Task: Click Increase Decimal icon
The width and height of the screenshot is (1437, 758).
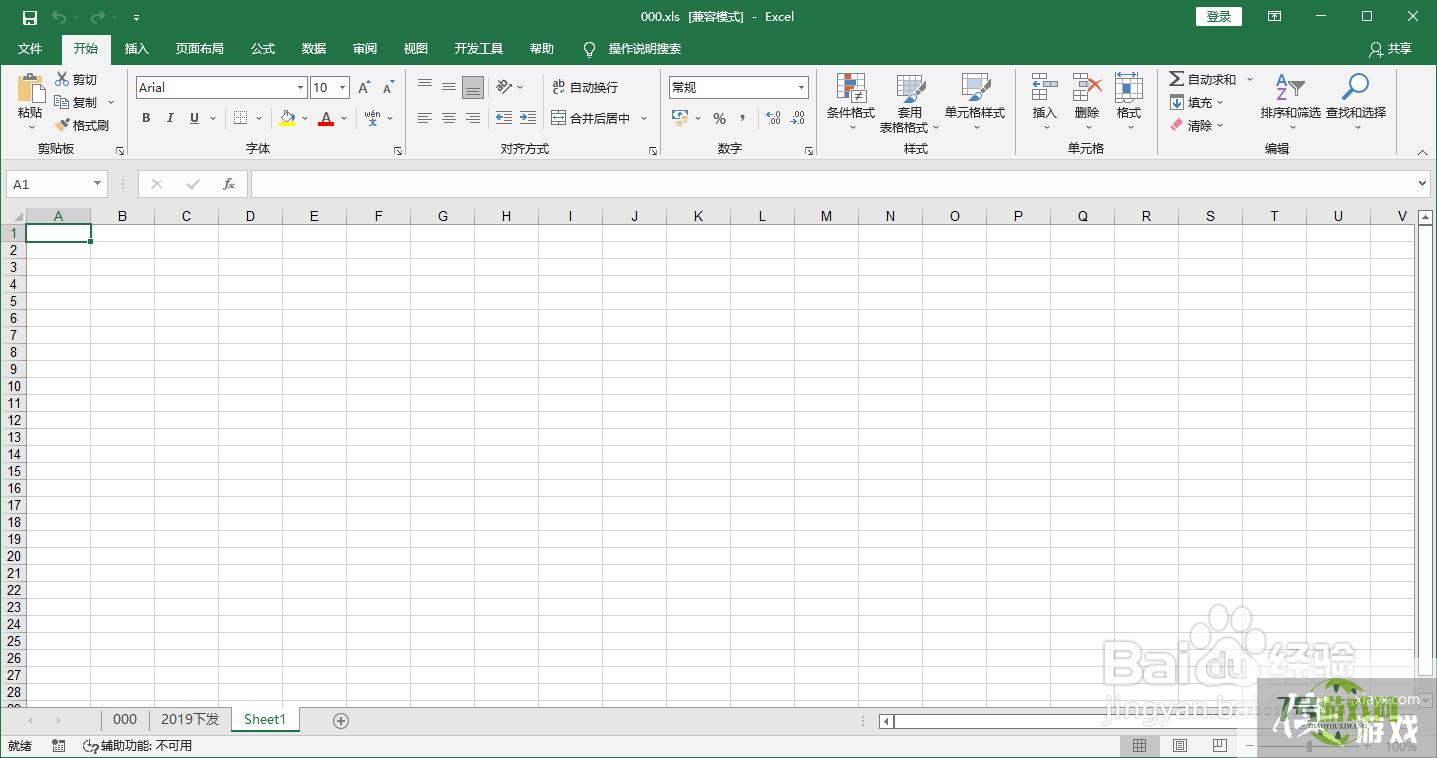Action: tap(773, 118)
